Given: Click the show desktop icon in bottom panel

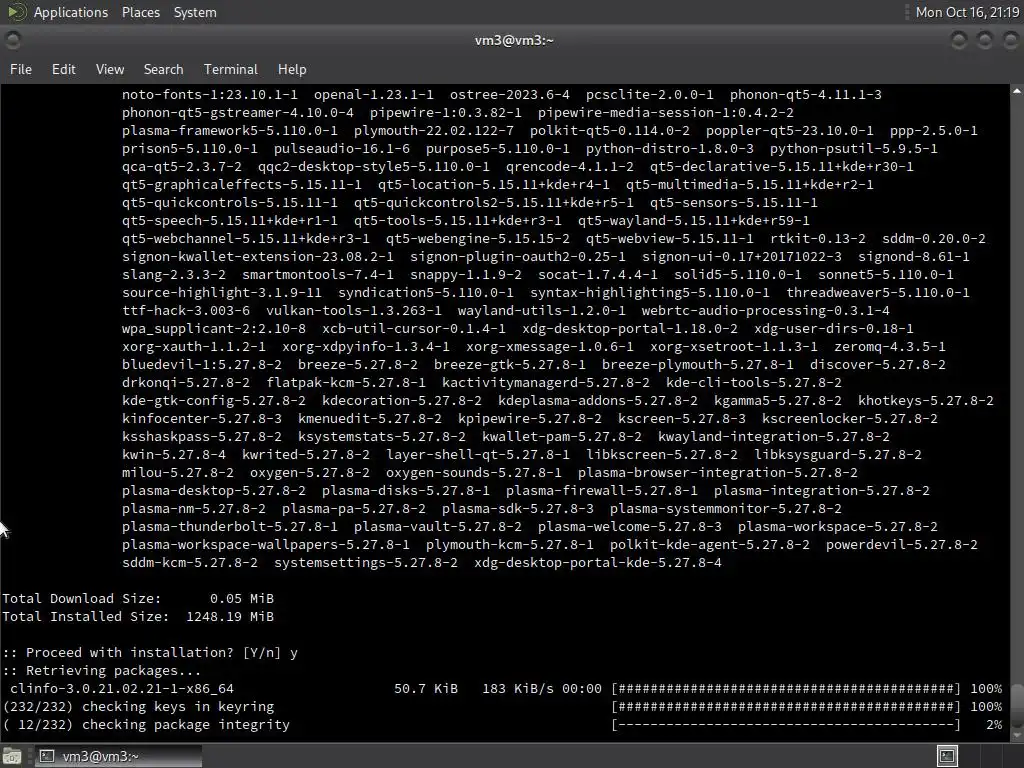Looking at the screenshot, I should coord(12,756).
